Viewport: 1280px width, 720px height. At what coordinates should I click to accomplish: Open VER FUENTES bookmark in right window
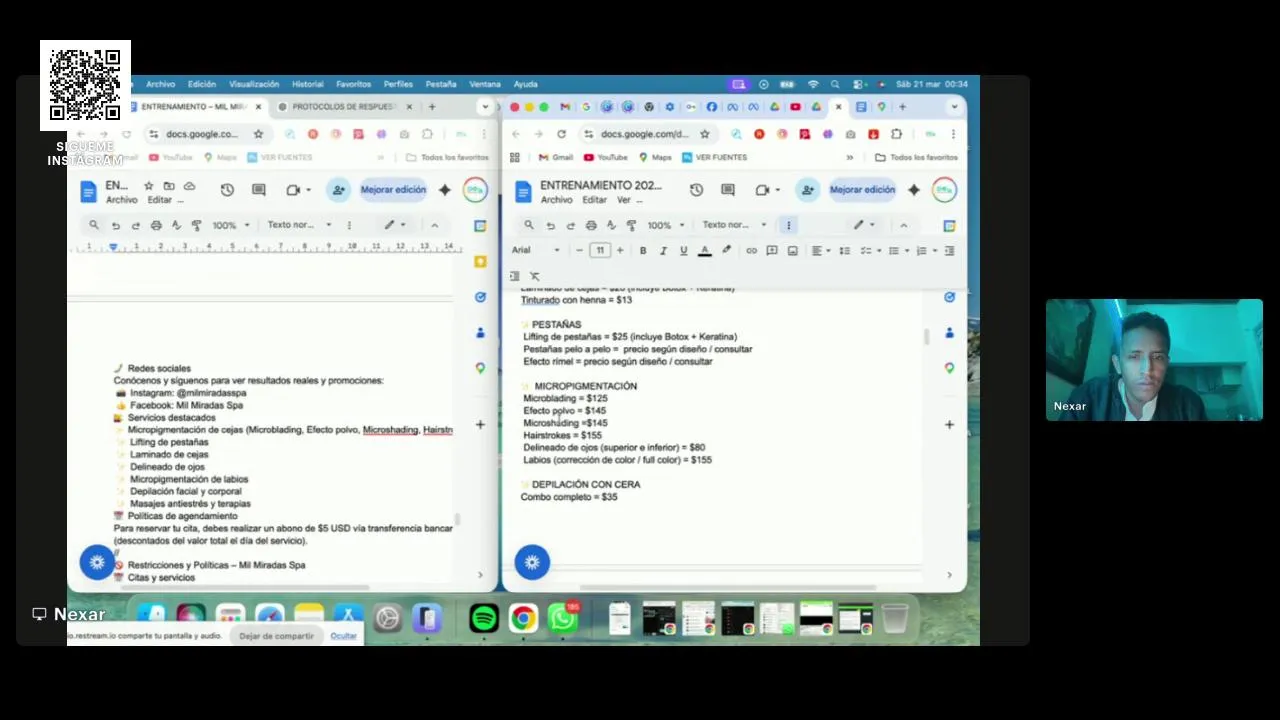(714, 157)
